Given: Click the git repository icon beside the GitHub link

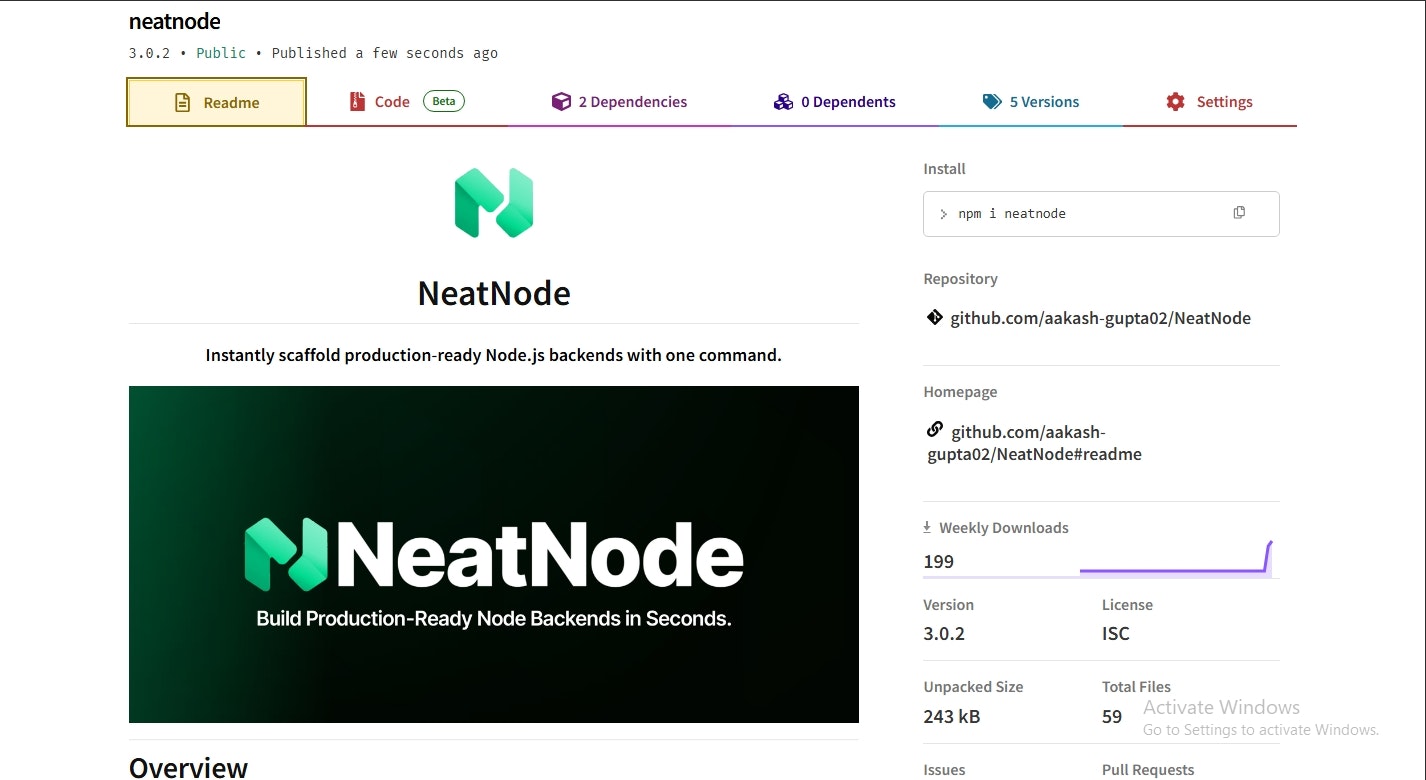Looking at the screenshot, I should coord(934,317).
